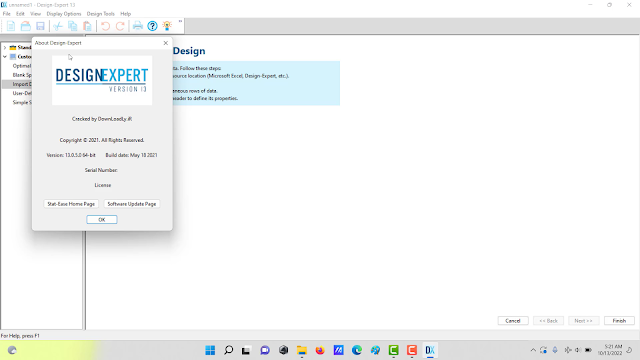Open the Design Tools menu
This screenshot has width=640, height=360.
(x=100, y=13)
